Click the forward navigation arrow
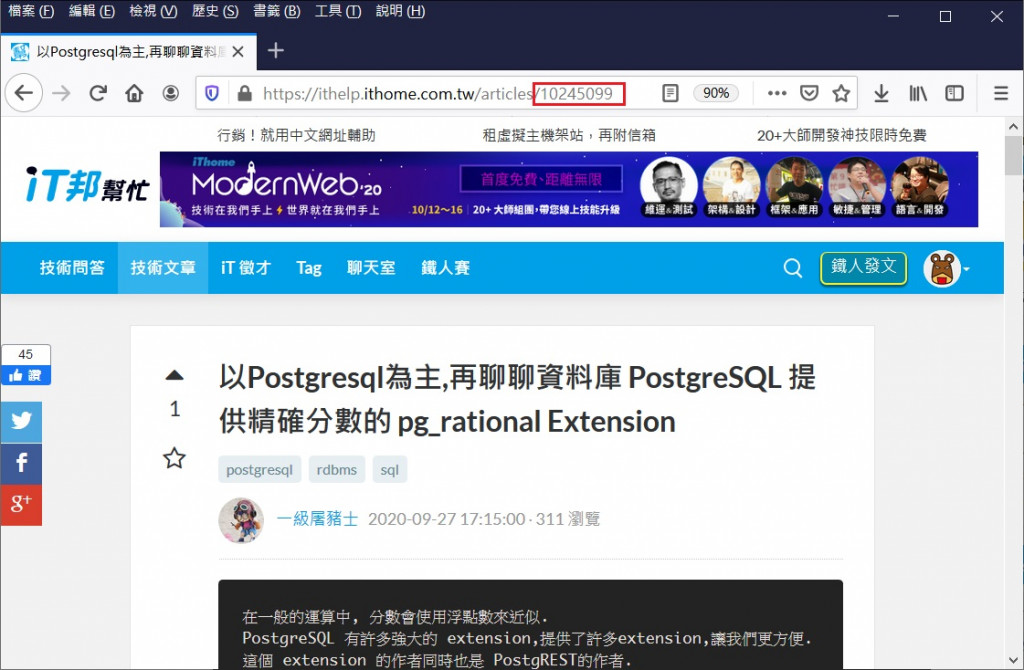This screenshot has height=670, width=1024. [x=61, y=93]
